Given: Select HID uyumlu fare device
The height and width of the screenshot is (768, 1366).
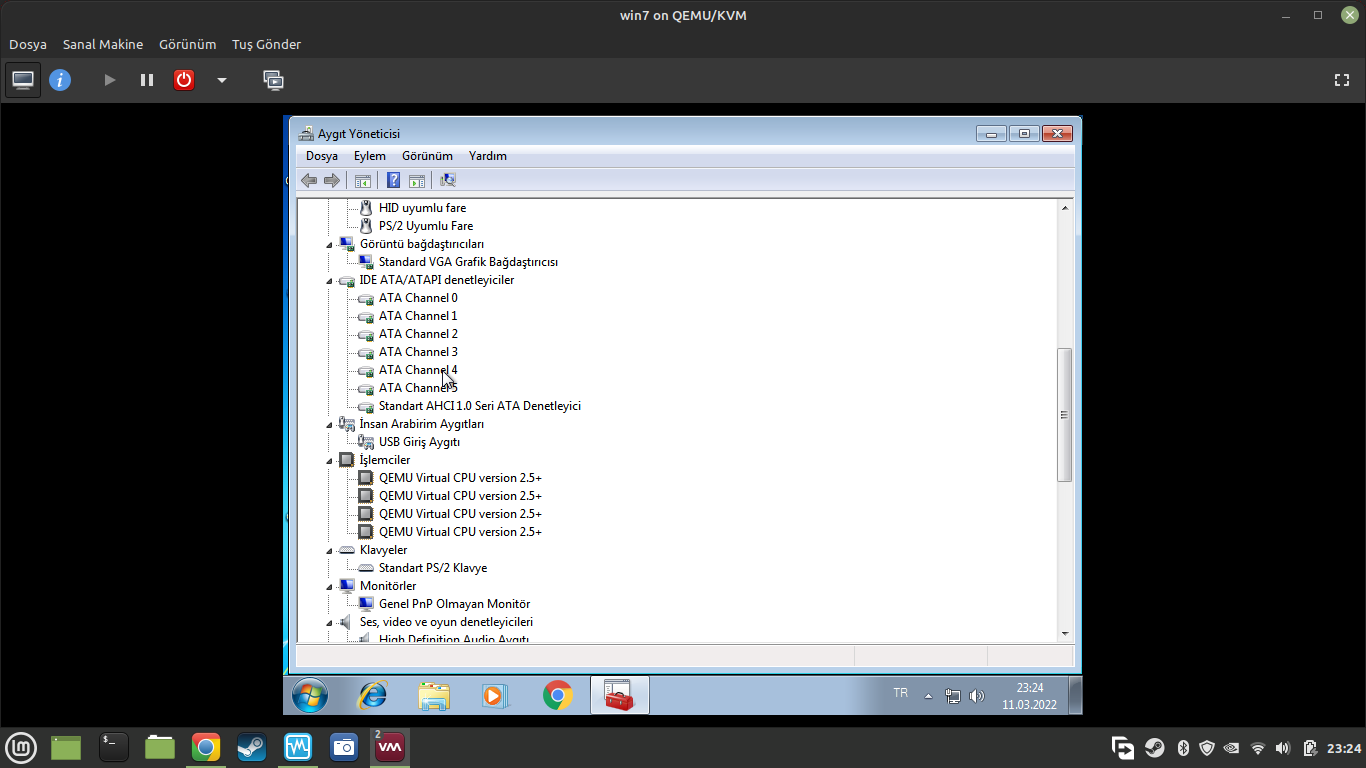Looking at the screenshot, I should pos(422,208).
